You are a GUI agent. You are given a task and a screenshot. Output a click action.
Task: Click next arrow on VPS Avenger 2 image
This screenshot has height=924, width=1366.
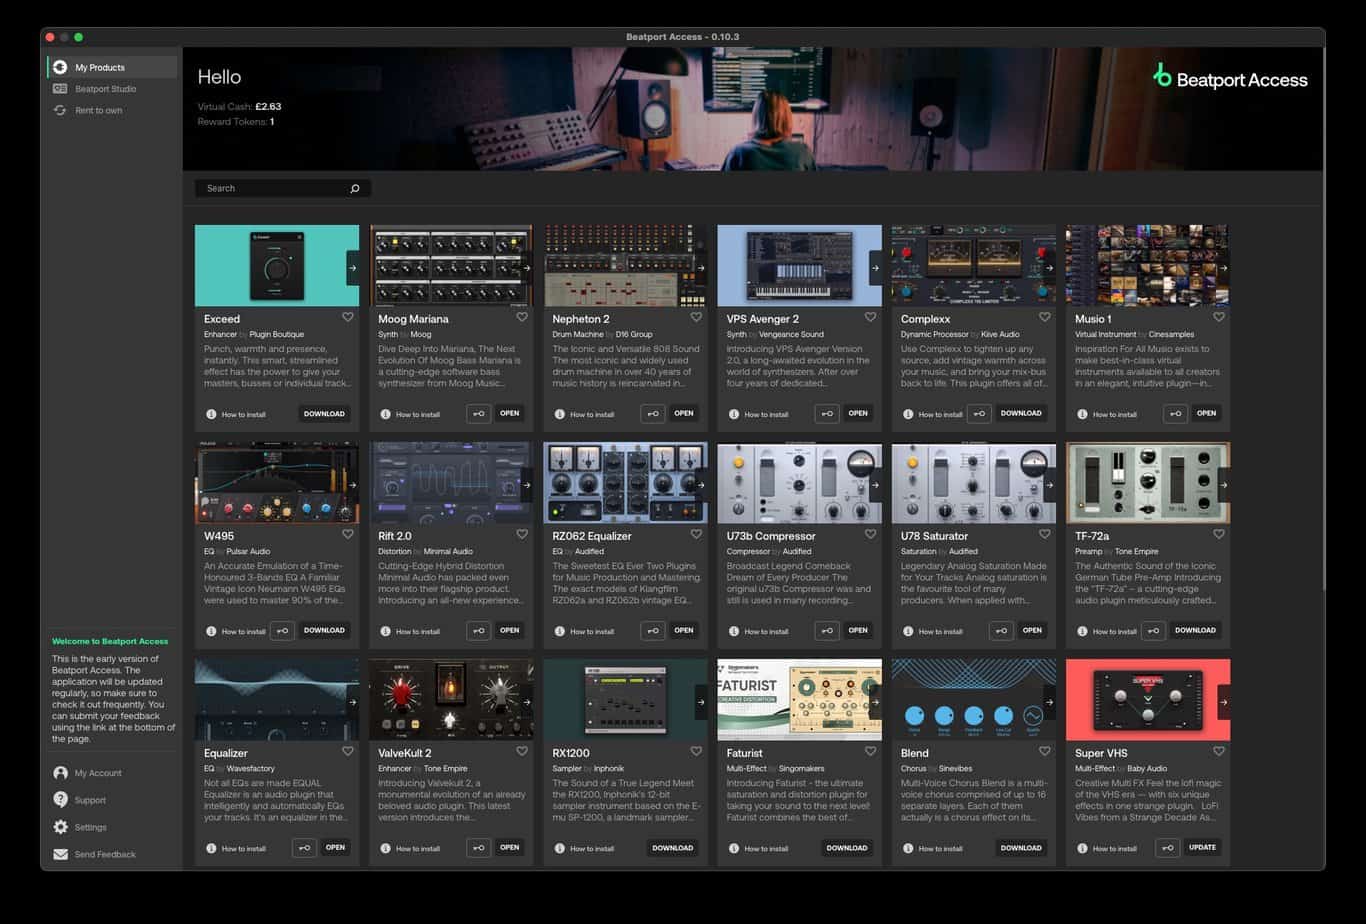click(875, 267)
